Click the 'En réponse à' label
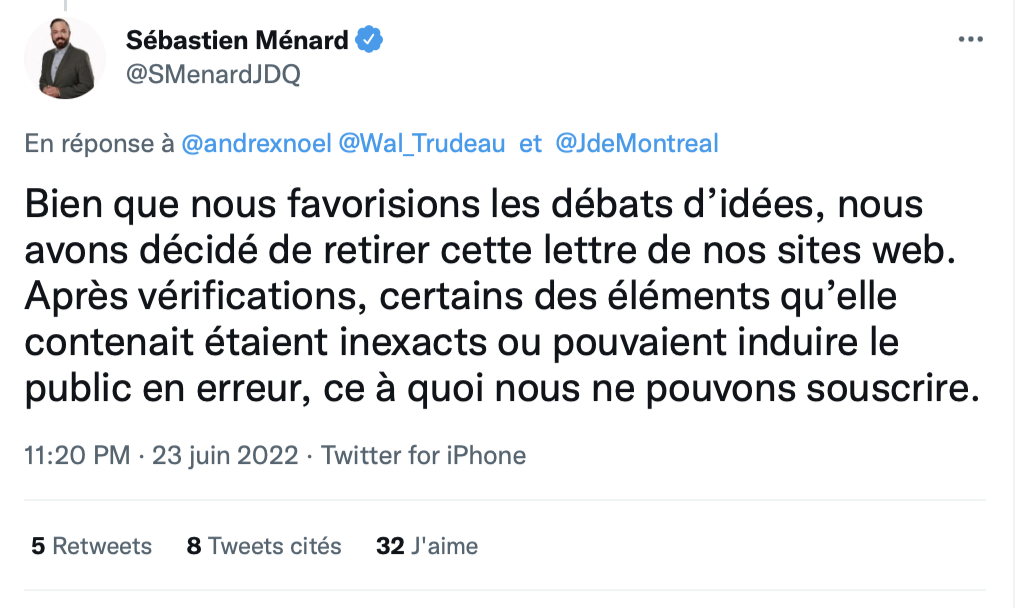 click(99, 143)
